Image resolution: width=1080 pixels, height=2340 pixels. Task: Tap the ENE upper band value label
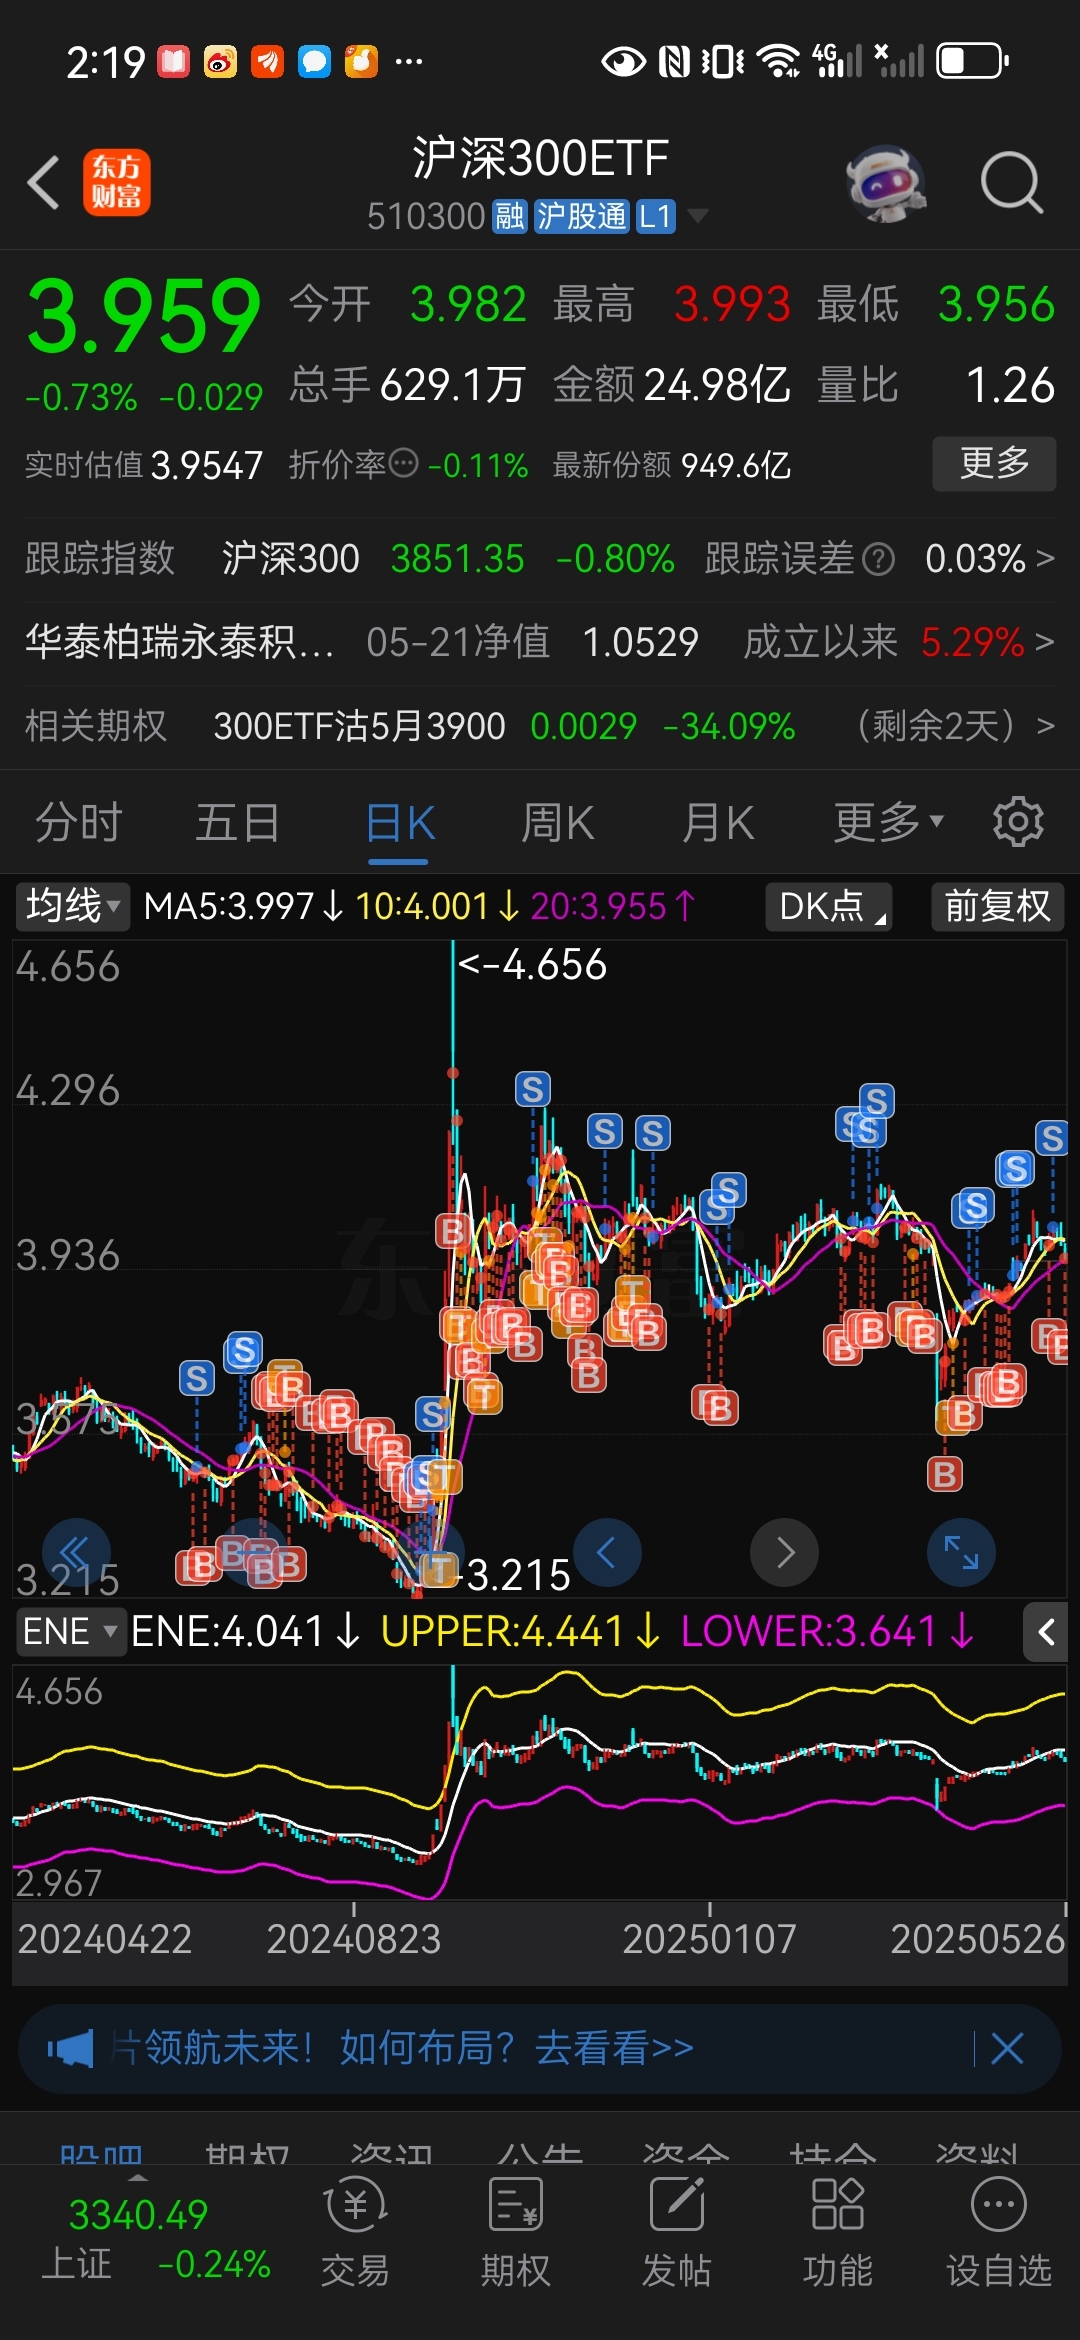pyautogui.click(x=520, y=1632)
